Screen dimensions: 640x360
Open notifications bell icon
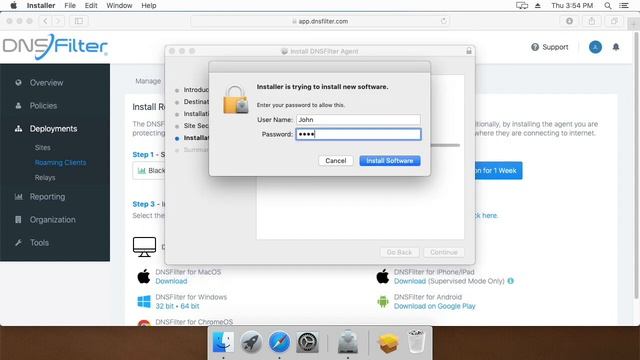(616, 47)
